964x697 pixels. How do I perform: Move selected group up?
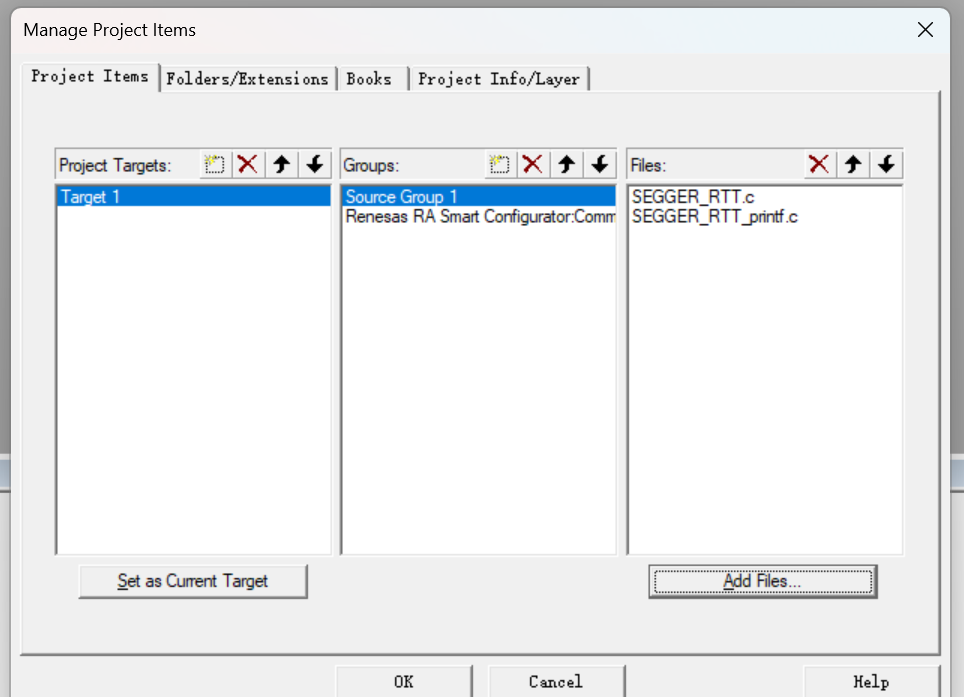pyautogui.click(x=567, y=165)
